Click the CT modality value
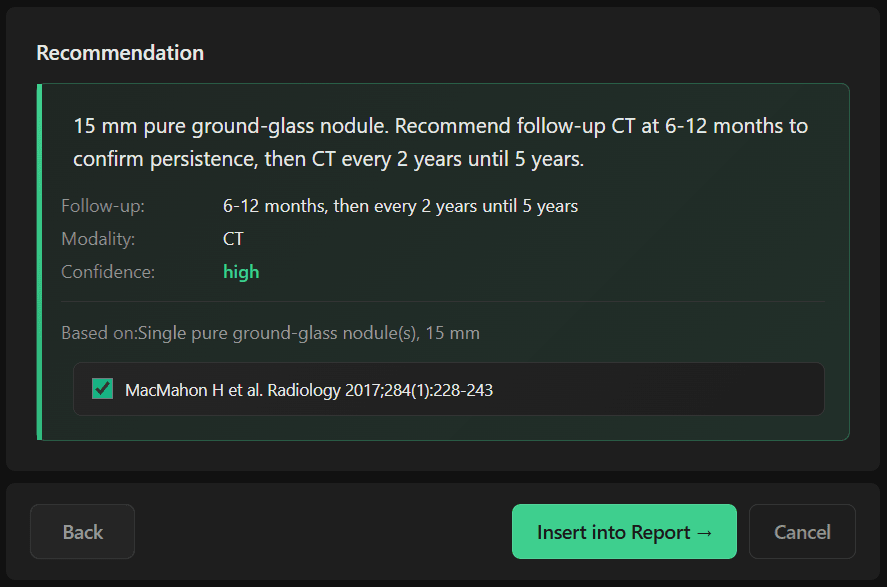Image resolution: width=887 pixels, height=587 pixels. point(233,238)
